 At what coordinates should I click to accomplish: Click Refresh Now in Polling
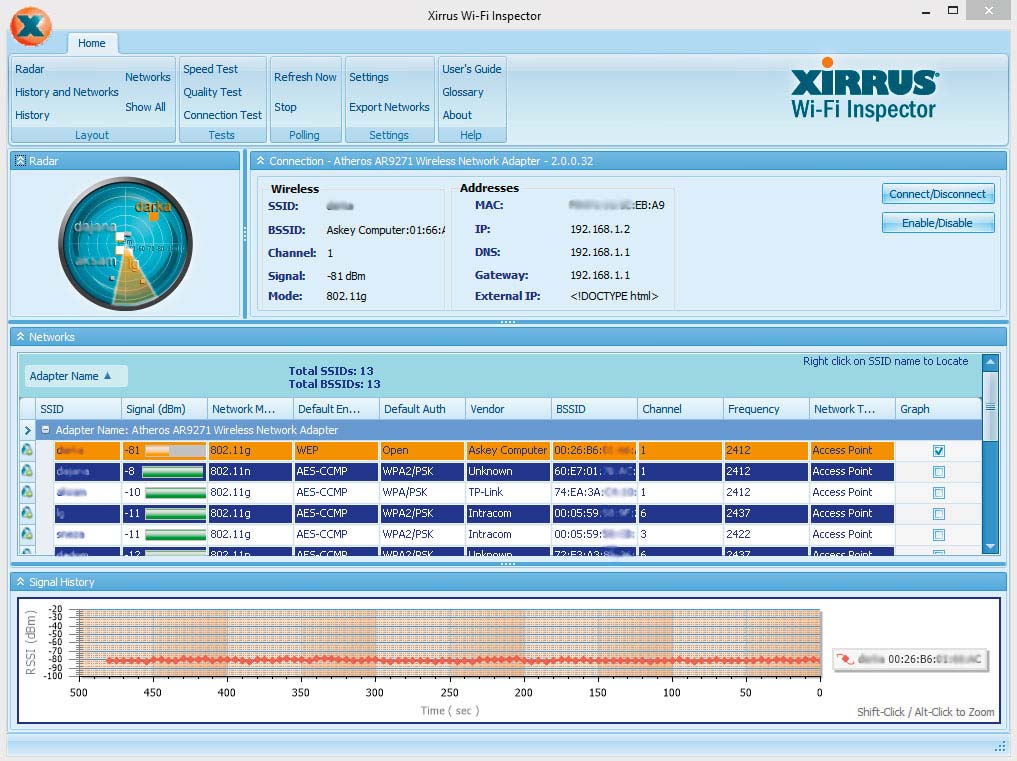(x=305, y=77)
